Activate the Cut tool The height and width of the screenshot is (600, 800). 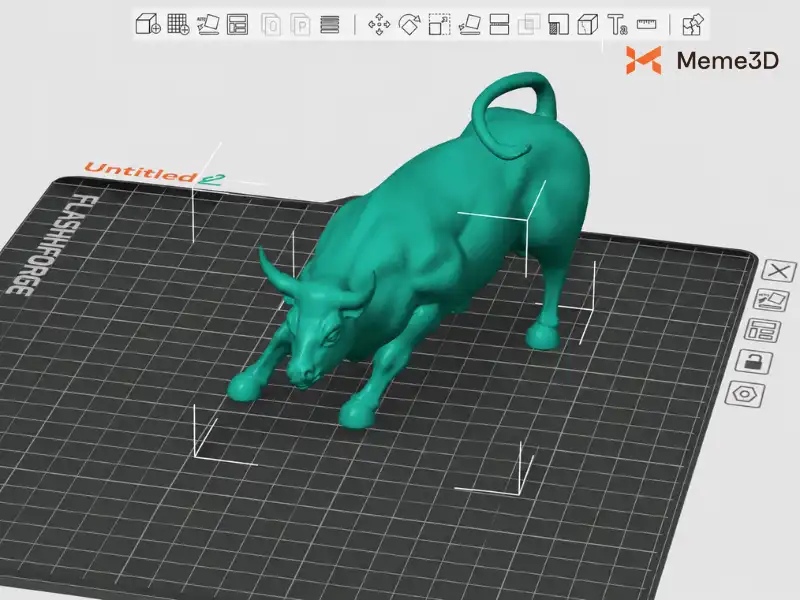499,24
